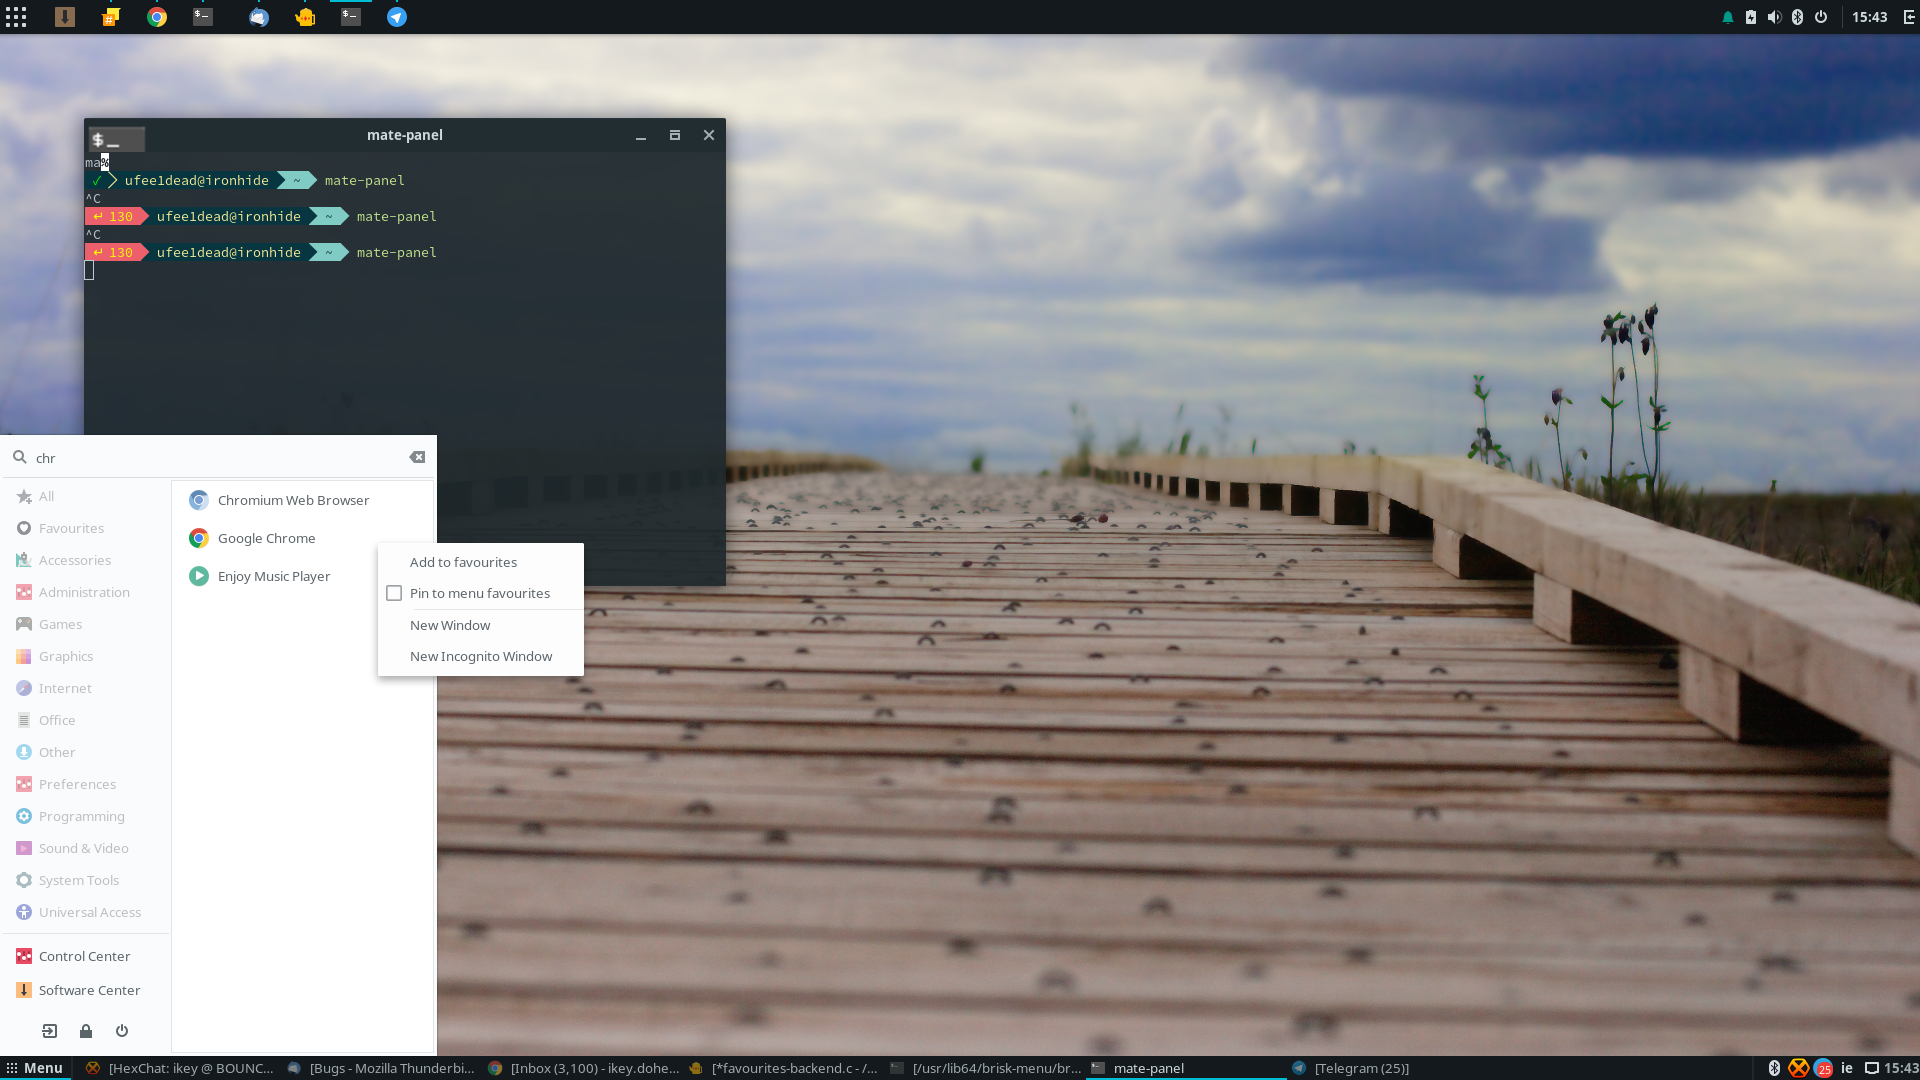
Task: Select the Other category
Action: pos(88,752)
